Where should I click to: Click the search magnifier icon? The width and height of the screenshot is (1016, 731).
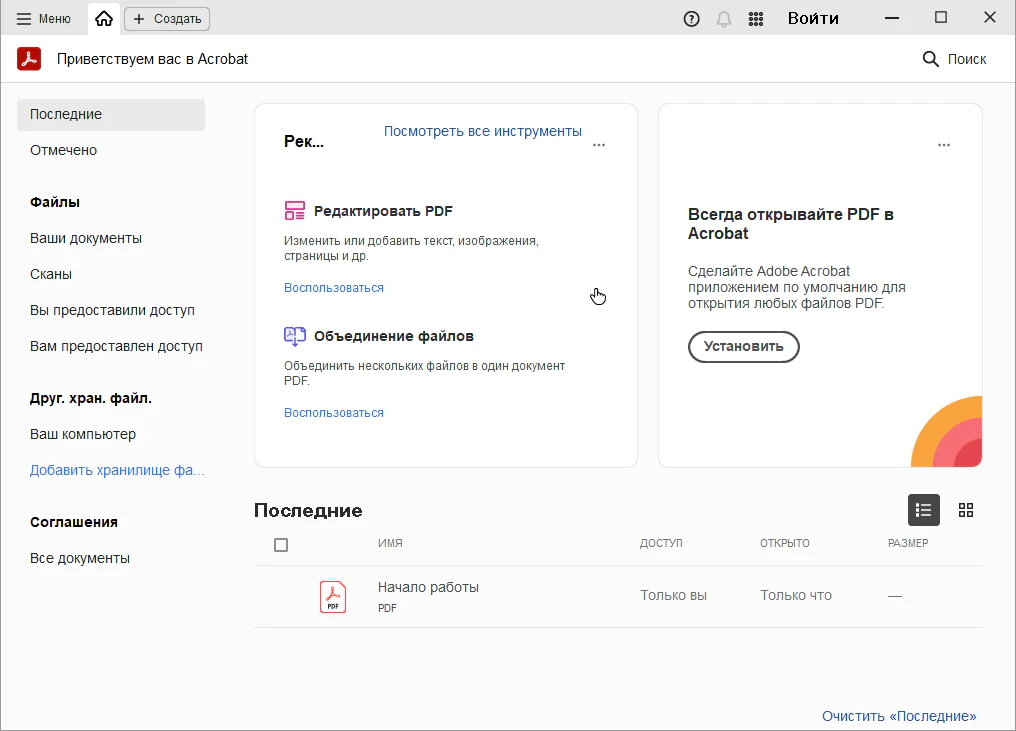pos(930,59)
